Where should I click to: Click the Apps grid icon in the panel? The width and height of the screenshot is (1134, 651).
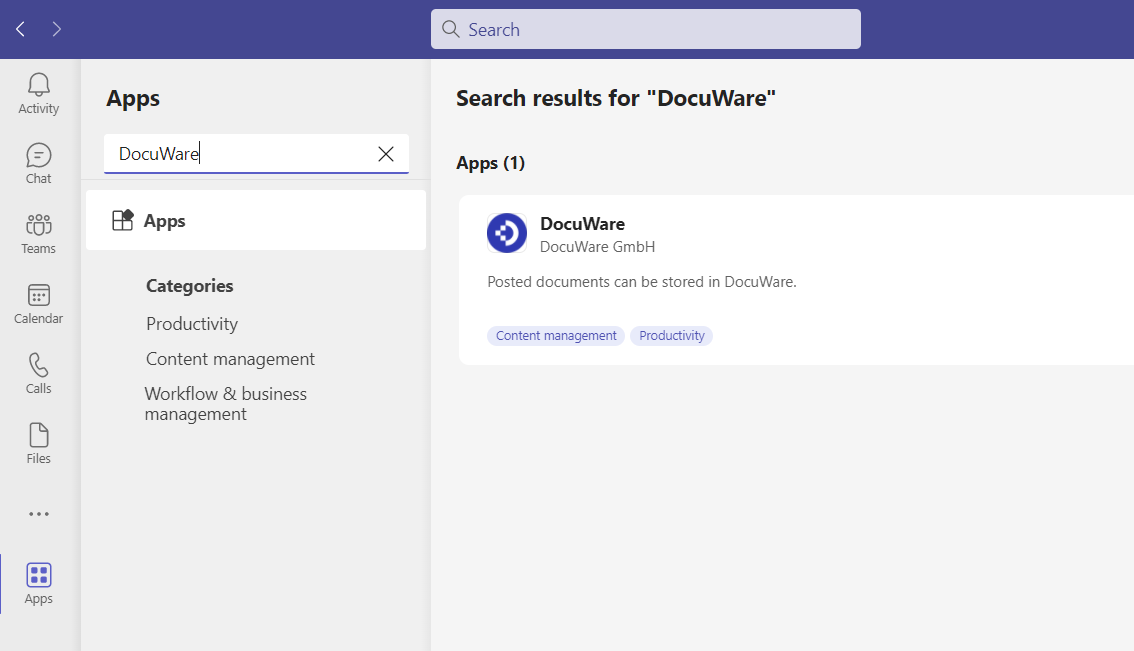point(123,220)
